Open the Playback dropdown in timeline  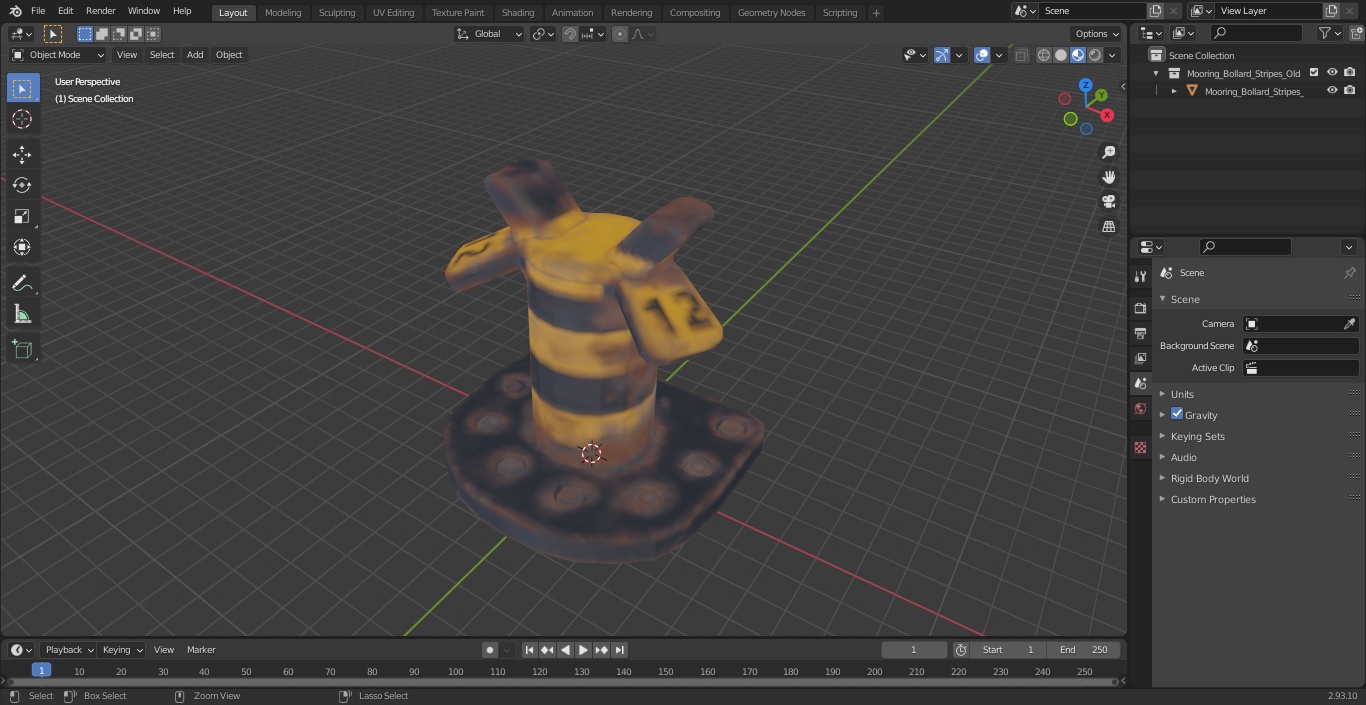pos(69,650)
